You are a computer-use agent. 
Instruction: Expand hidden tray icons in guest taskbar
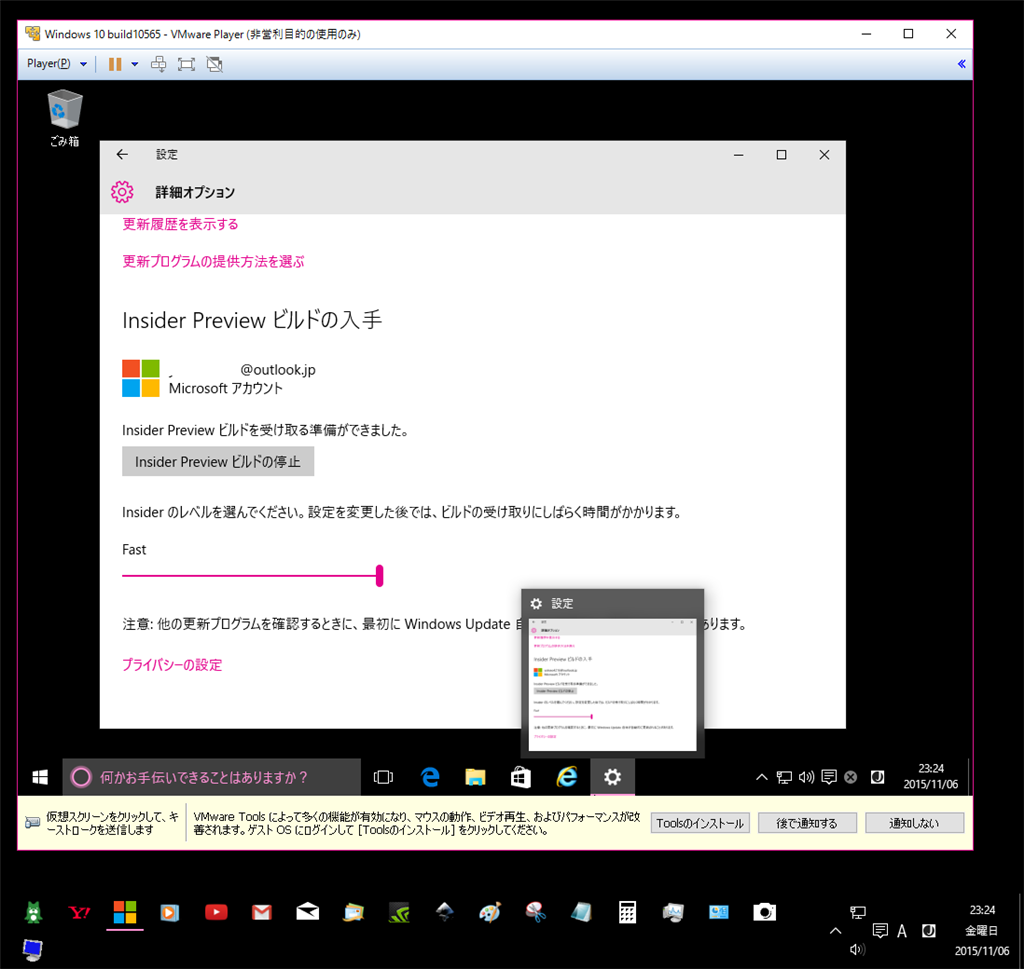pos(761,777)
